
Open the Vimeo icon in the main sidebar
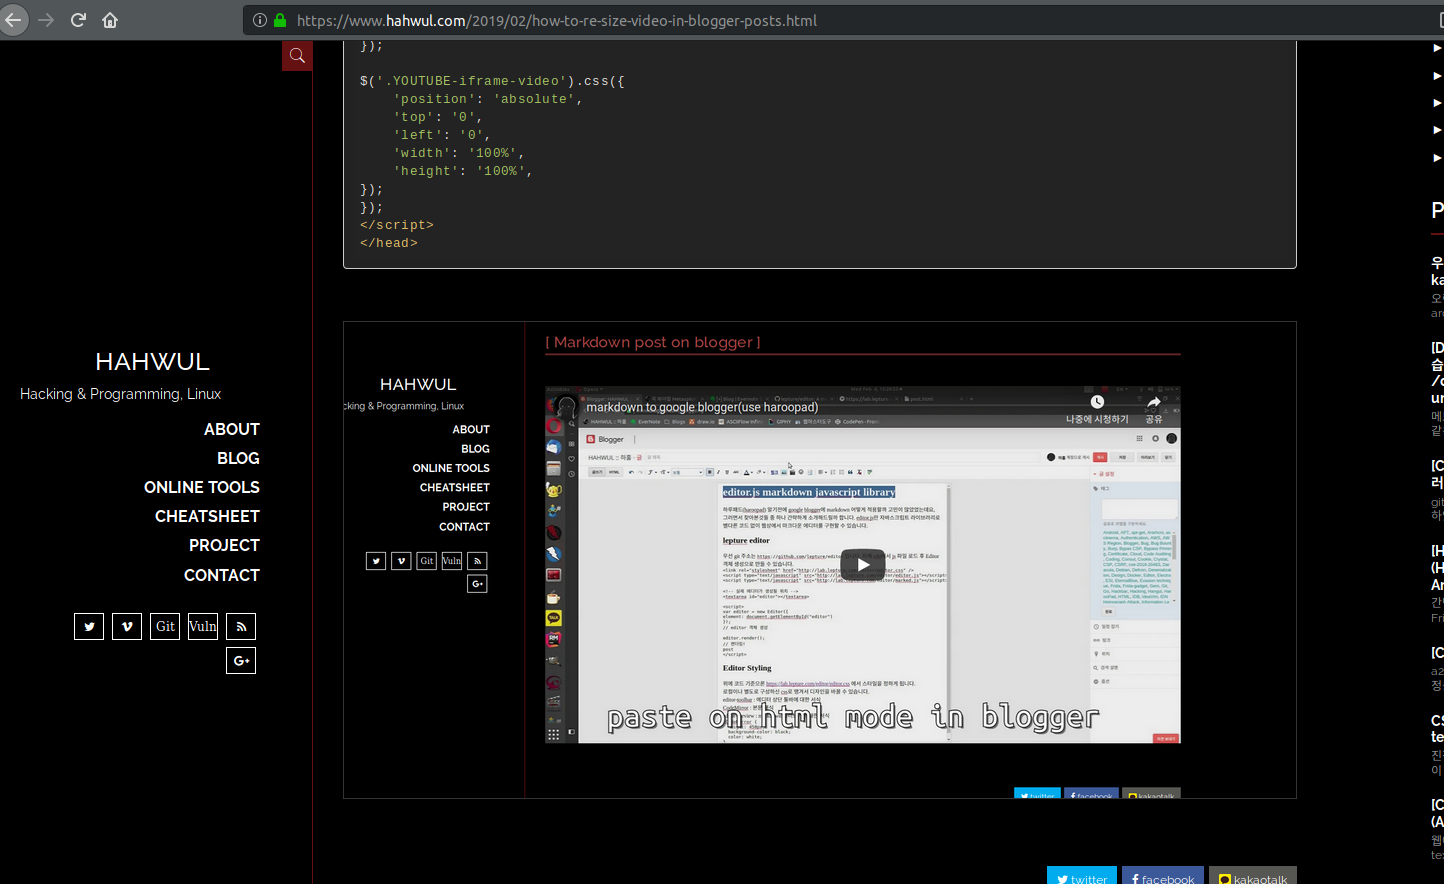click(x=127, y=627)
